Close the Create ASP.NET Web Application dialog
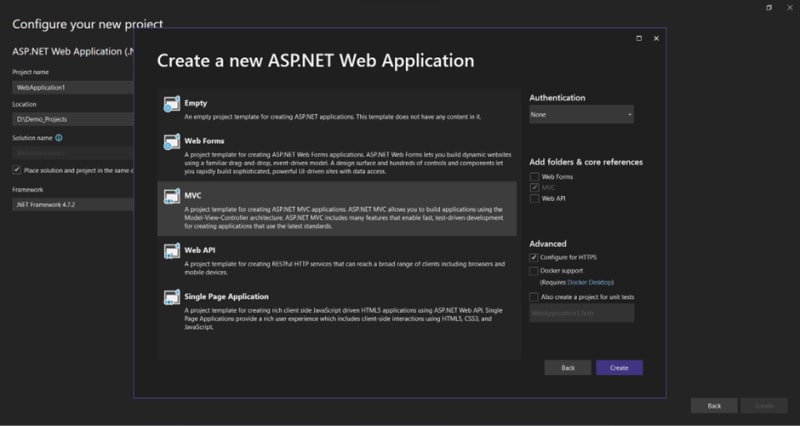The image size is (800, 426). click(656, 38)
